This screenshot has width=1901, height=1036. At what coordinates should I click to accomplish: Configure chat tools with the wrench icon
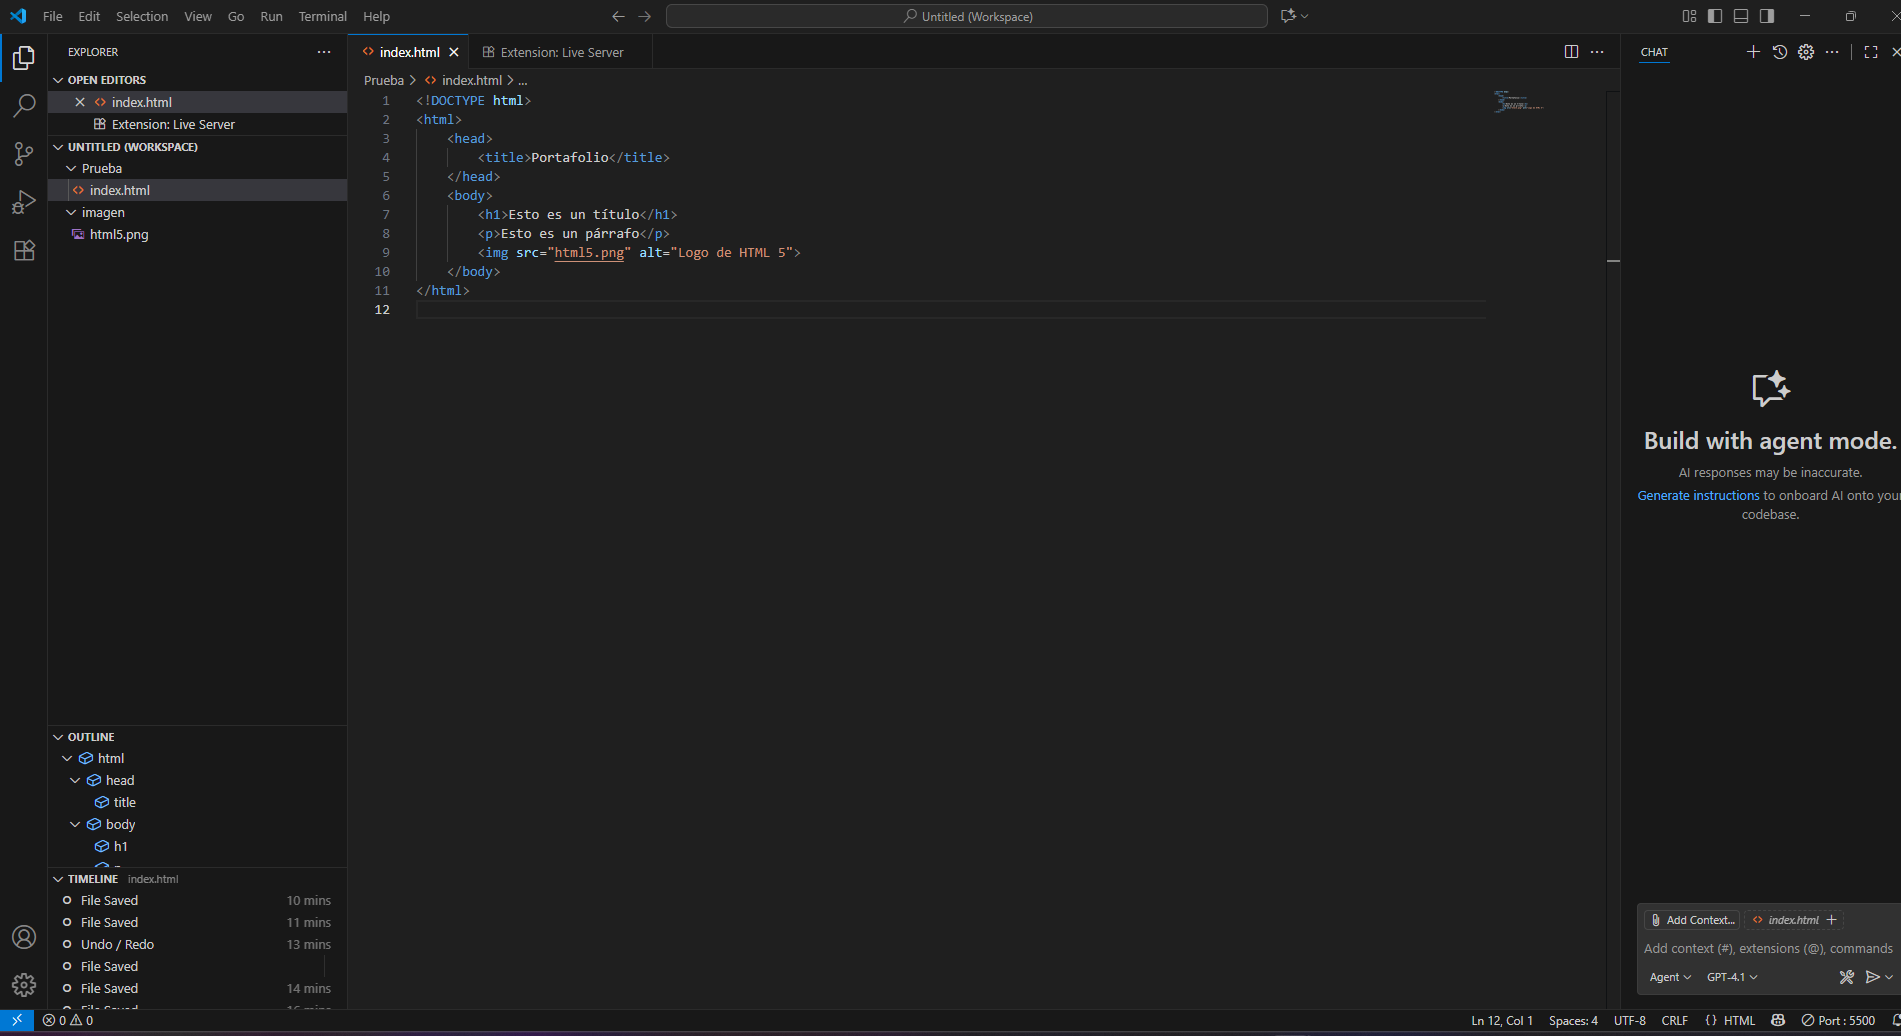click(x=1847, y=977)
